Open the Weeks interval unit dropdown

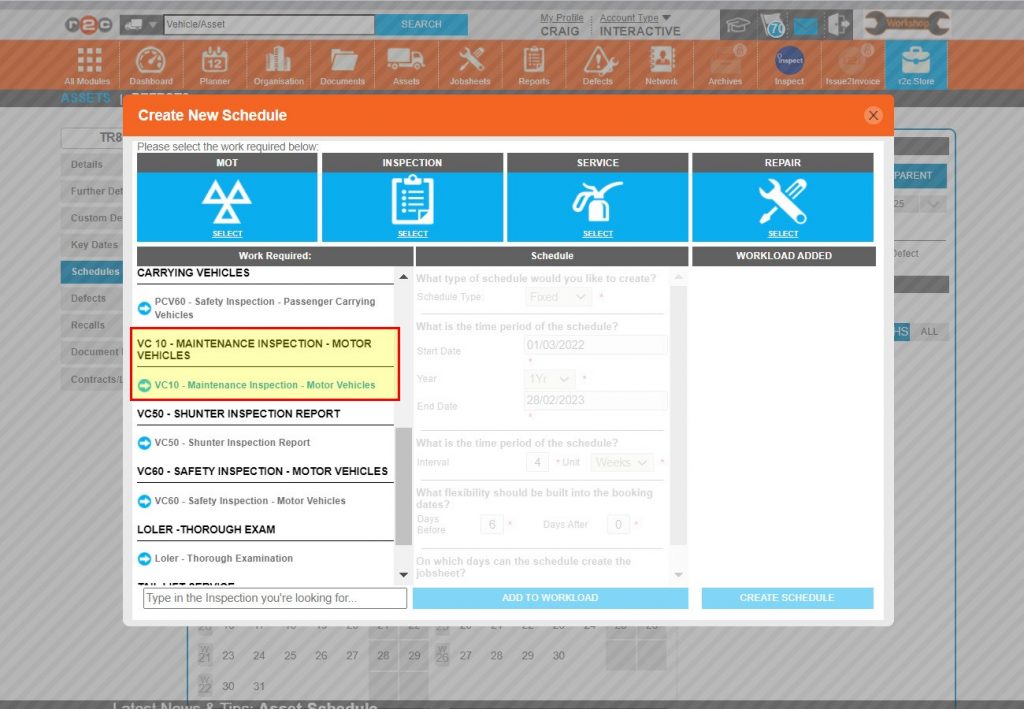pos(621,462)
